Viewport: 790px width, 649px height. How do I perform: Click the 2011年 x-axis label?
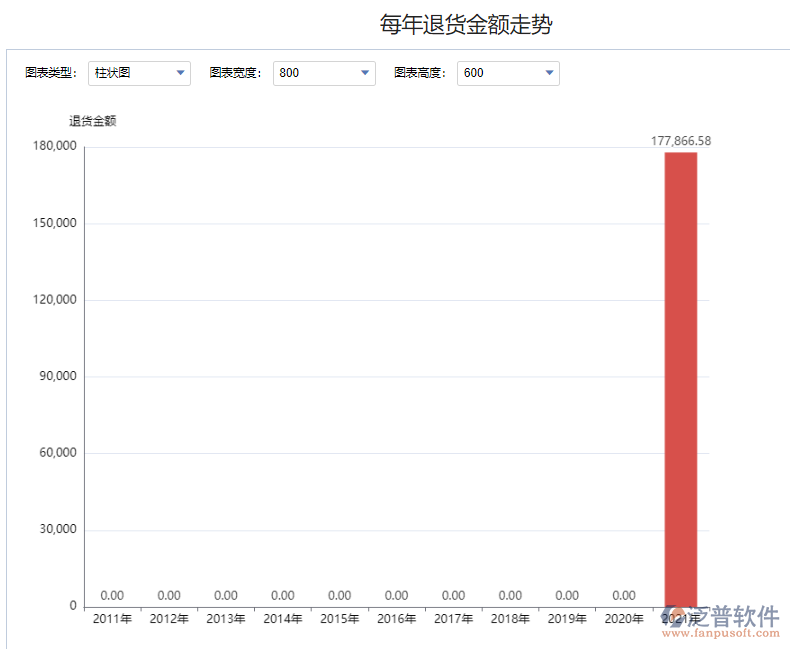[x=112, y=618]
